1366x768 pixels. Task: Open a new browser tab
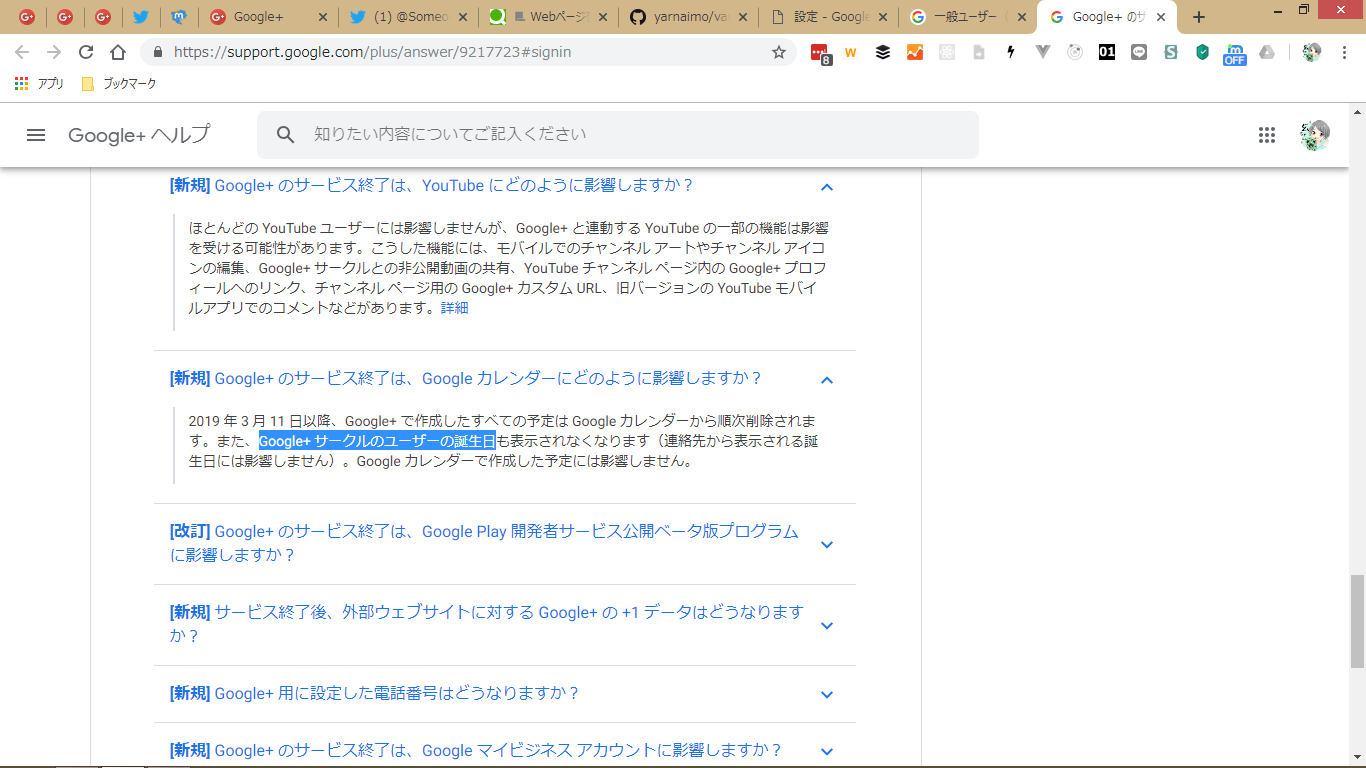tap(1199, 17)
